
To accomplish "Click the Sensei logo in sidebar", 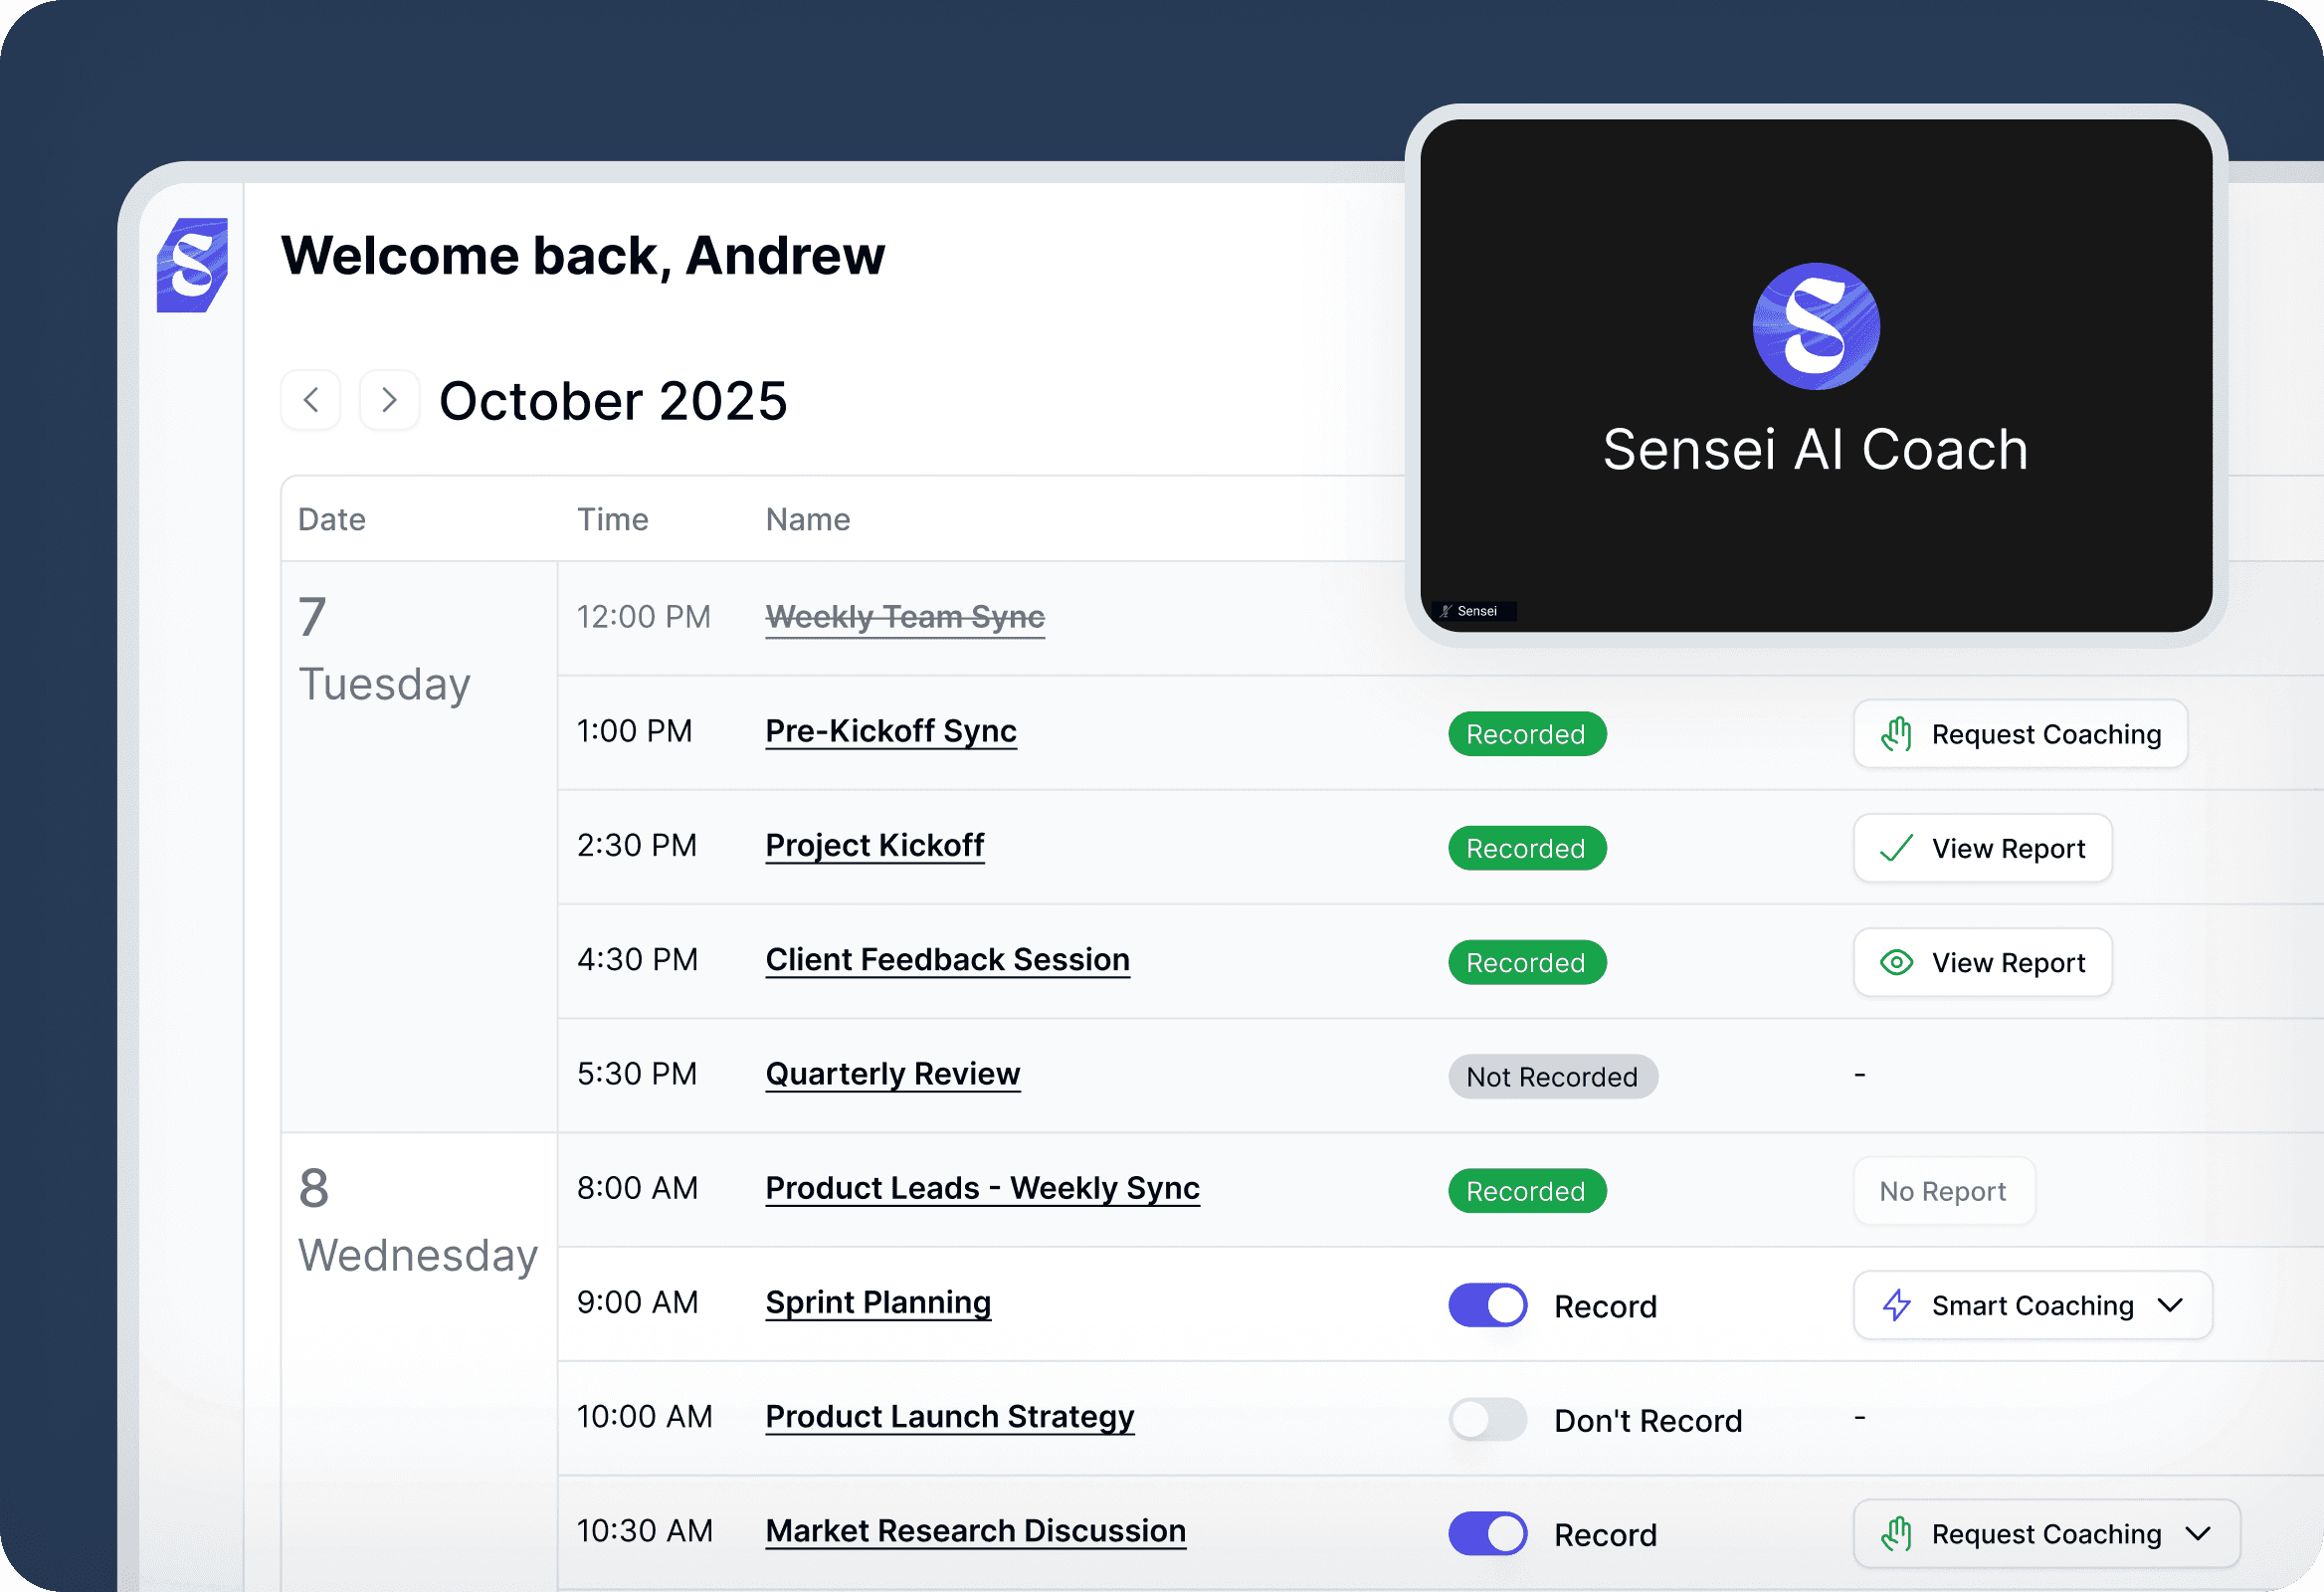I will 192,265.
